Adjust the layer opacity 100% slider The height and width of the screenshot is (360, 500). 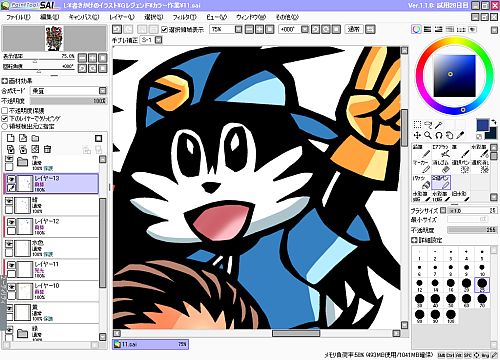[69, 101]
